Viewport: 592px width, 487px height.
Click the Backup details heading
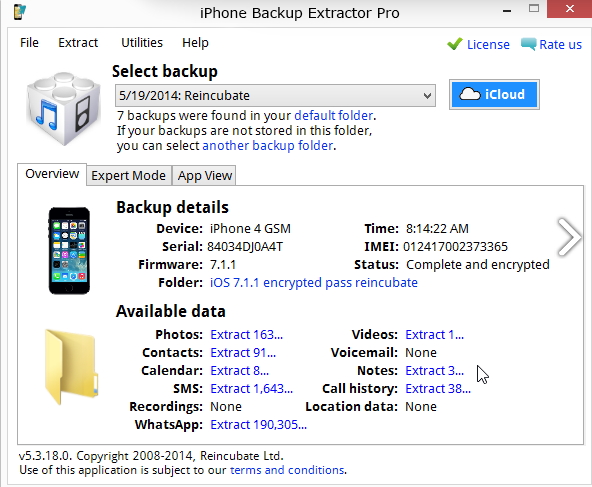pyautogui.click(x=173, y=208)
